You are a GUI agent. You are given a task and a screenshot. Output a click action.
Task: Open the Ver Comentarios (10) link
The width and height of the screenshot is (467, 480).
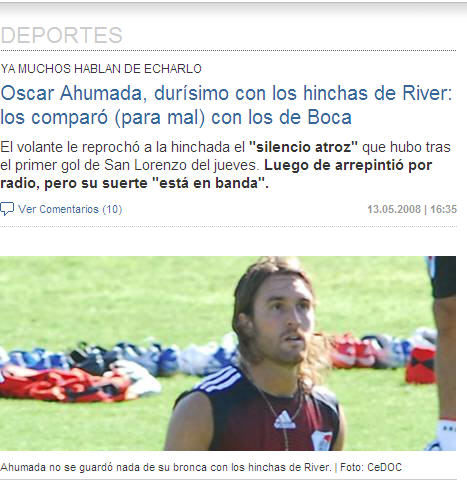click(70, 209)
